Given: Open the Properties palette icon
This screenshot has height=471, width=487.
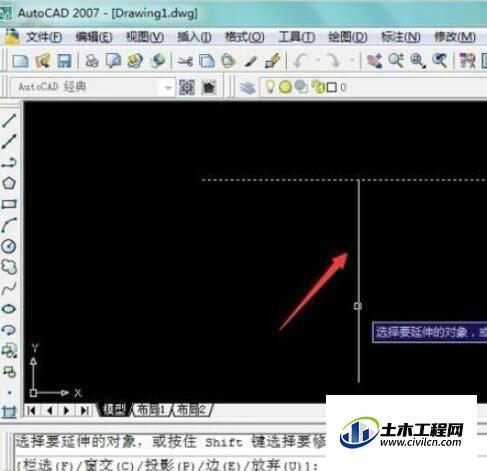Looking at the screenshot, I should point(467,61).
